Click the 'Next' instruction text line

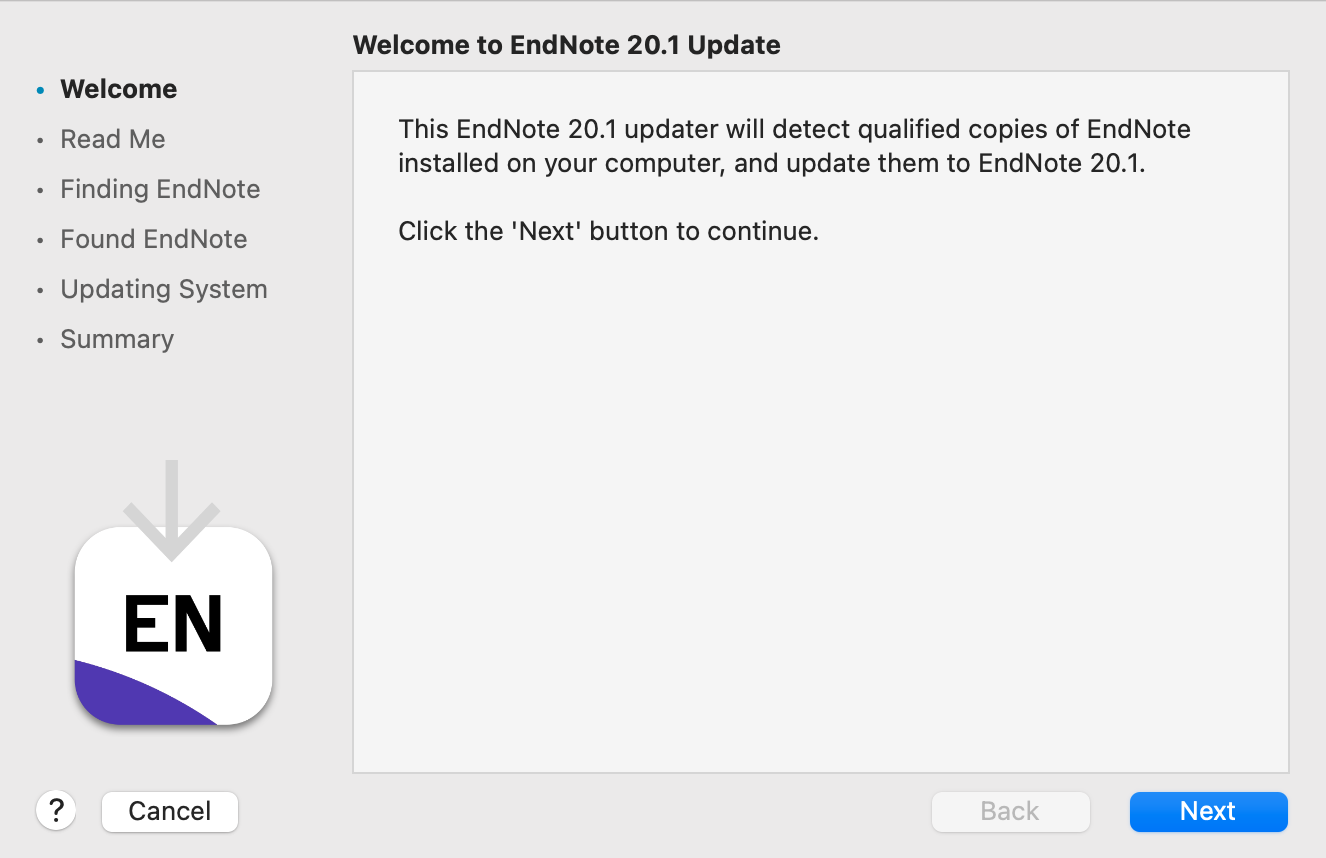tap(608, 231)
